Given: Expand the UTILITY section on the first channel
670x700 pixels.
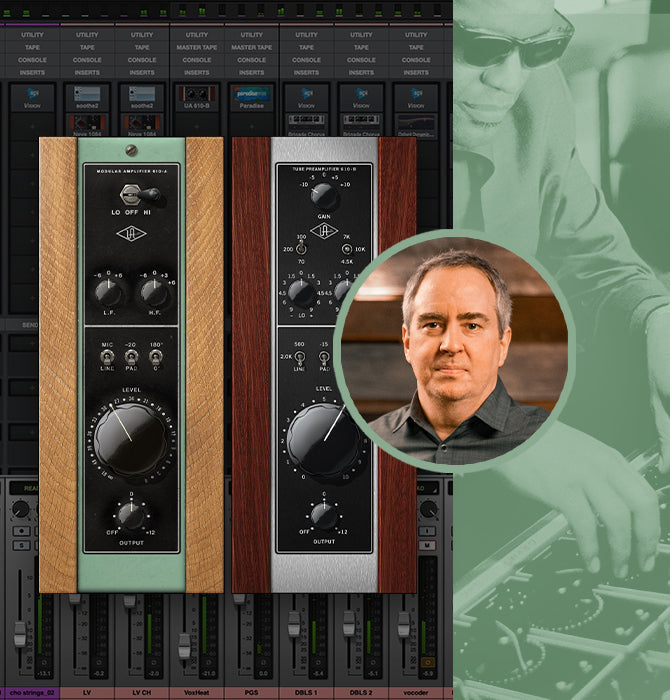Looking at the screenshot, I should (x=33, y=34).
